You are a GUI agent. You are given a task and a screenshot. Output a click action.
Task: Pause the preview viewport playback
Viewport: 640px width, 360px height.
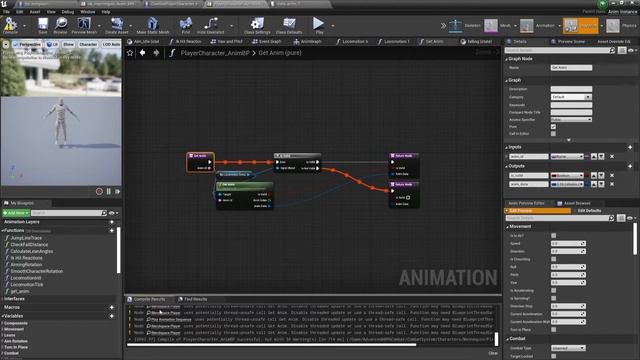click(x=109, y=191)
